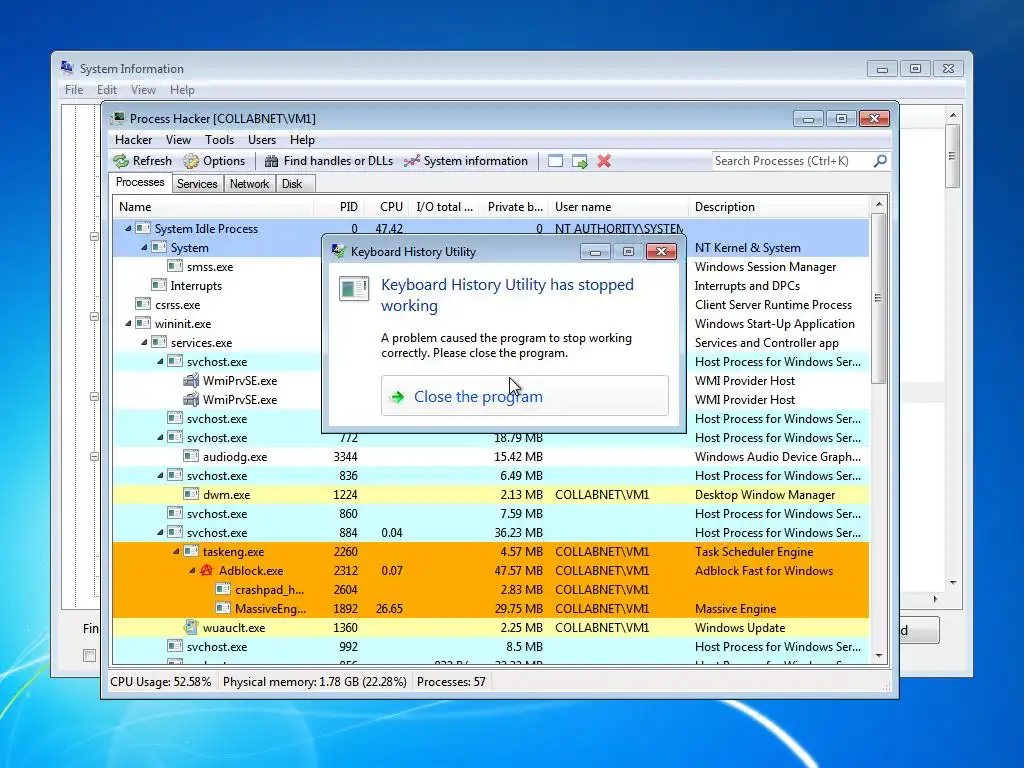Sort by Description column header
1024x768 pixels.
click(779, 206)
